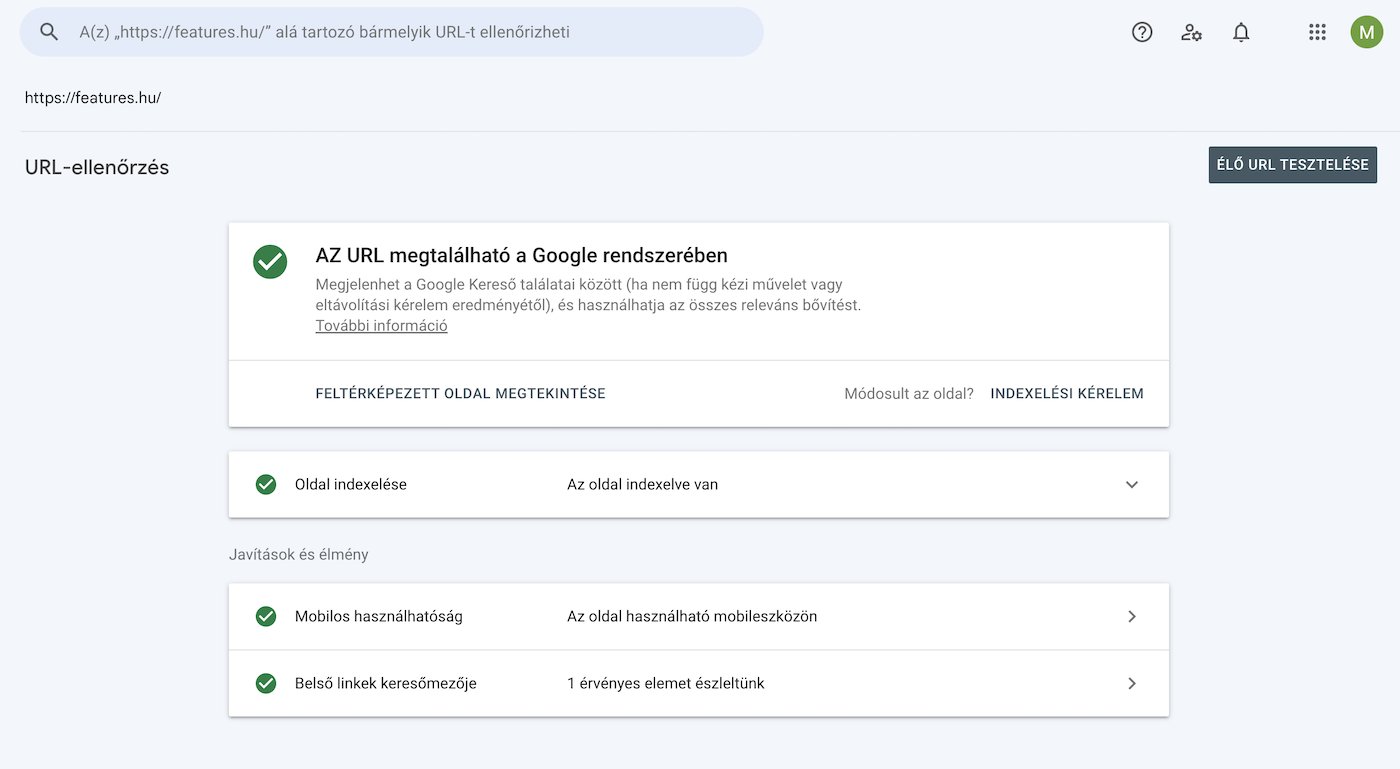Click the large green URL status checkmark

click(x=270, y=262)
